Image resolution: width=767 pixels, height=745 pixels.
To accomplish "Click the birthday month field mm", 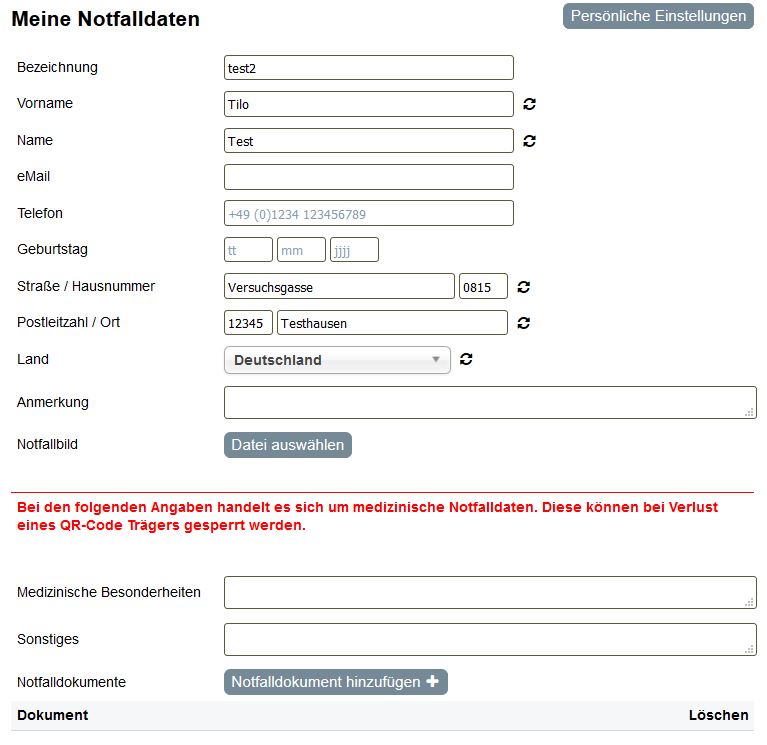I will pyautogui.click(x=301, y=249).
